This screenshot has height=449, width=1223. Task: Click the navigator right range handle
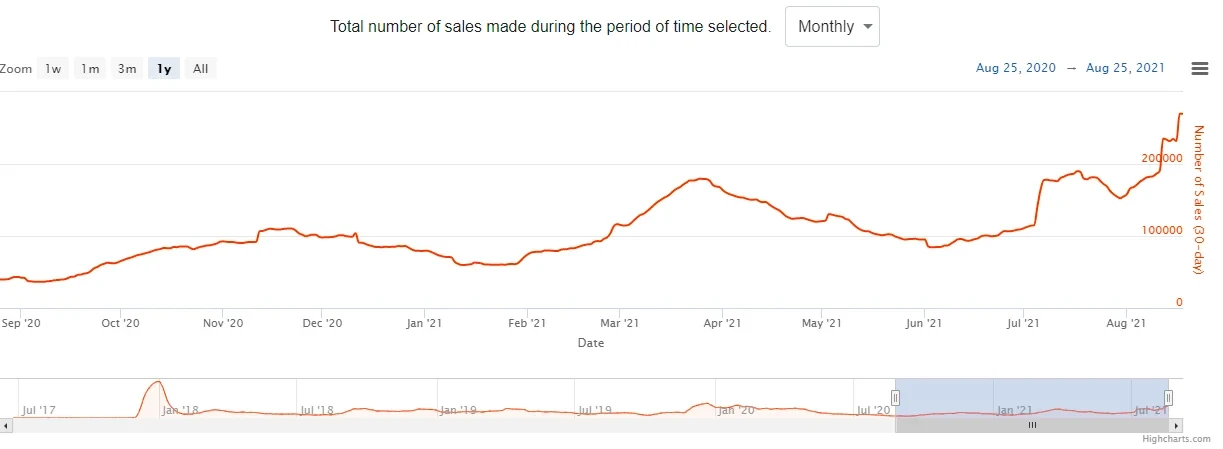point(1167,397)
